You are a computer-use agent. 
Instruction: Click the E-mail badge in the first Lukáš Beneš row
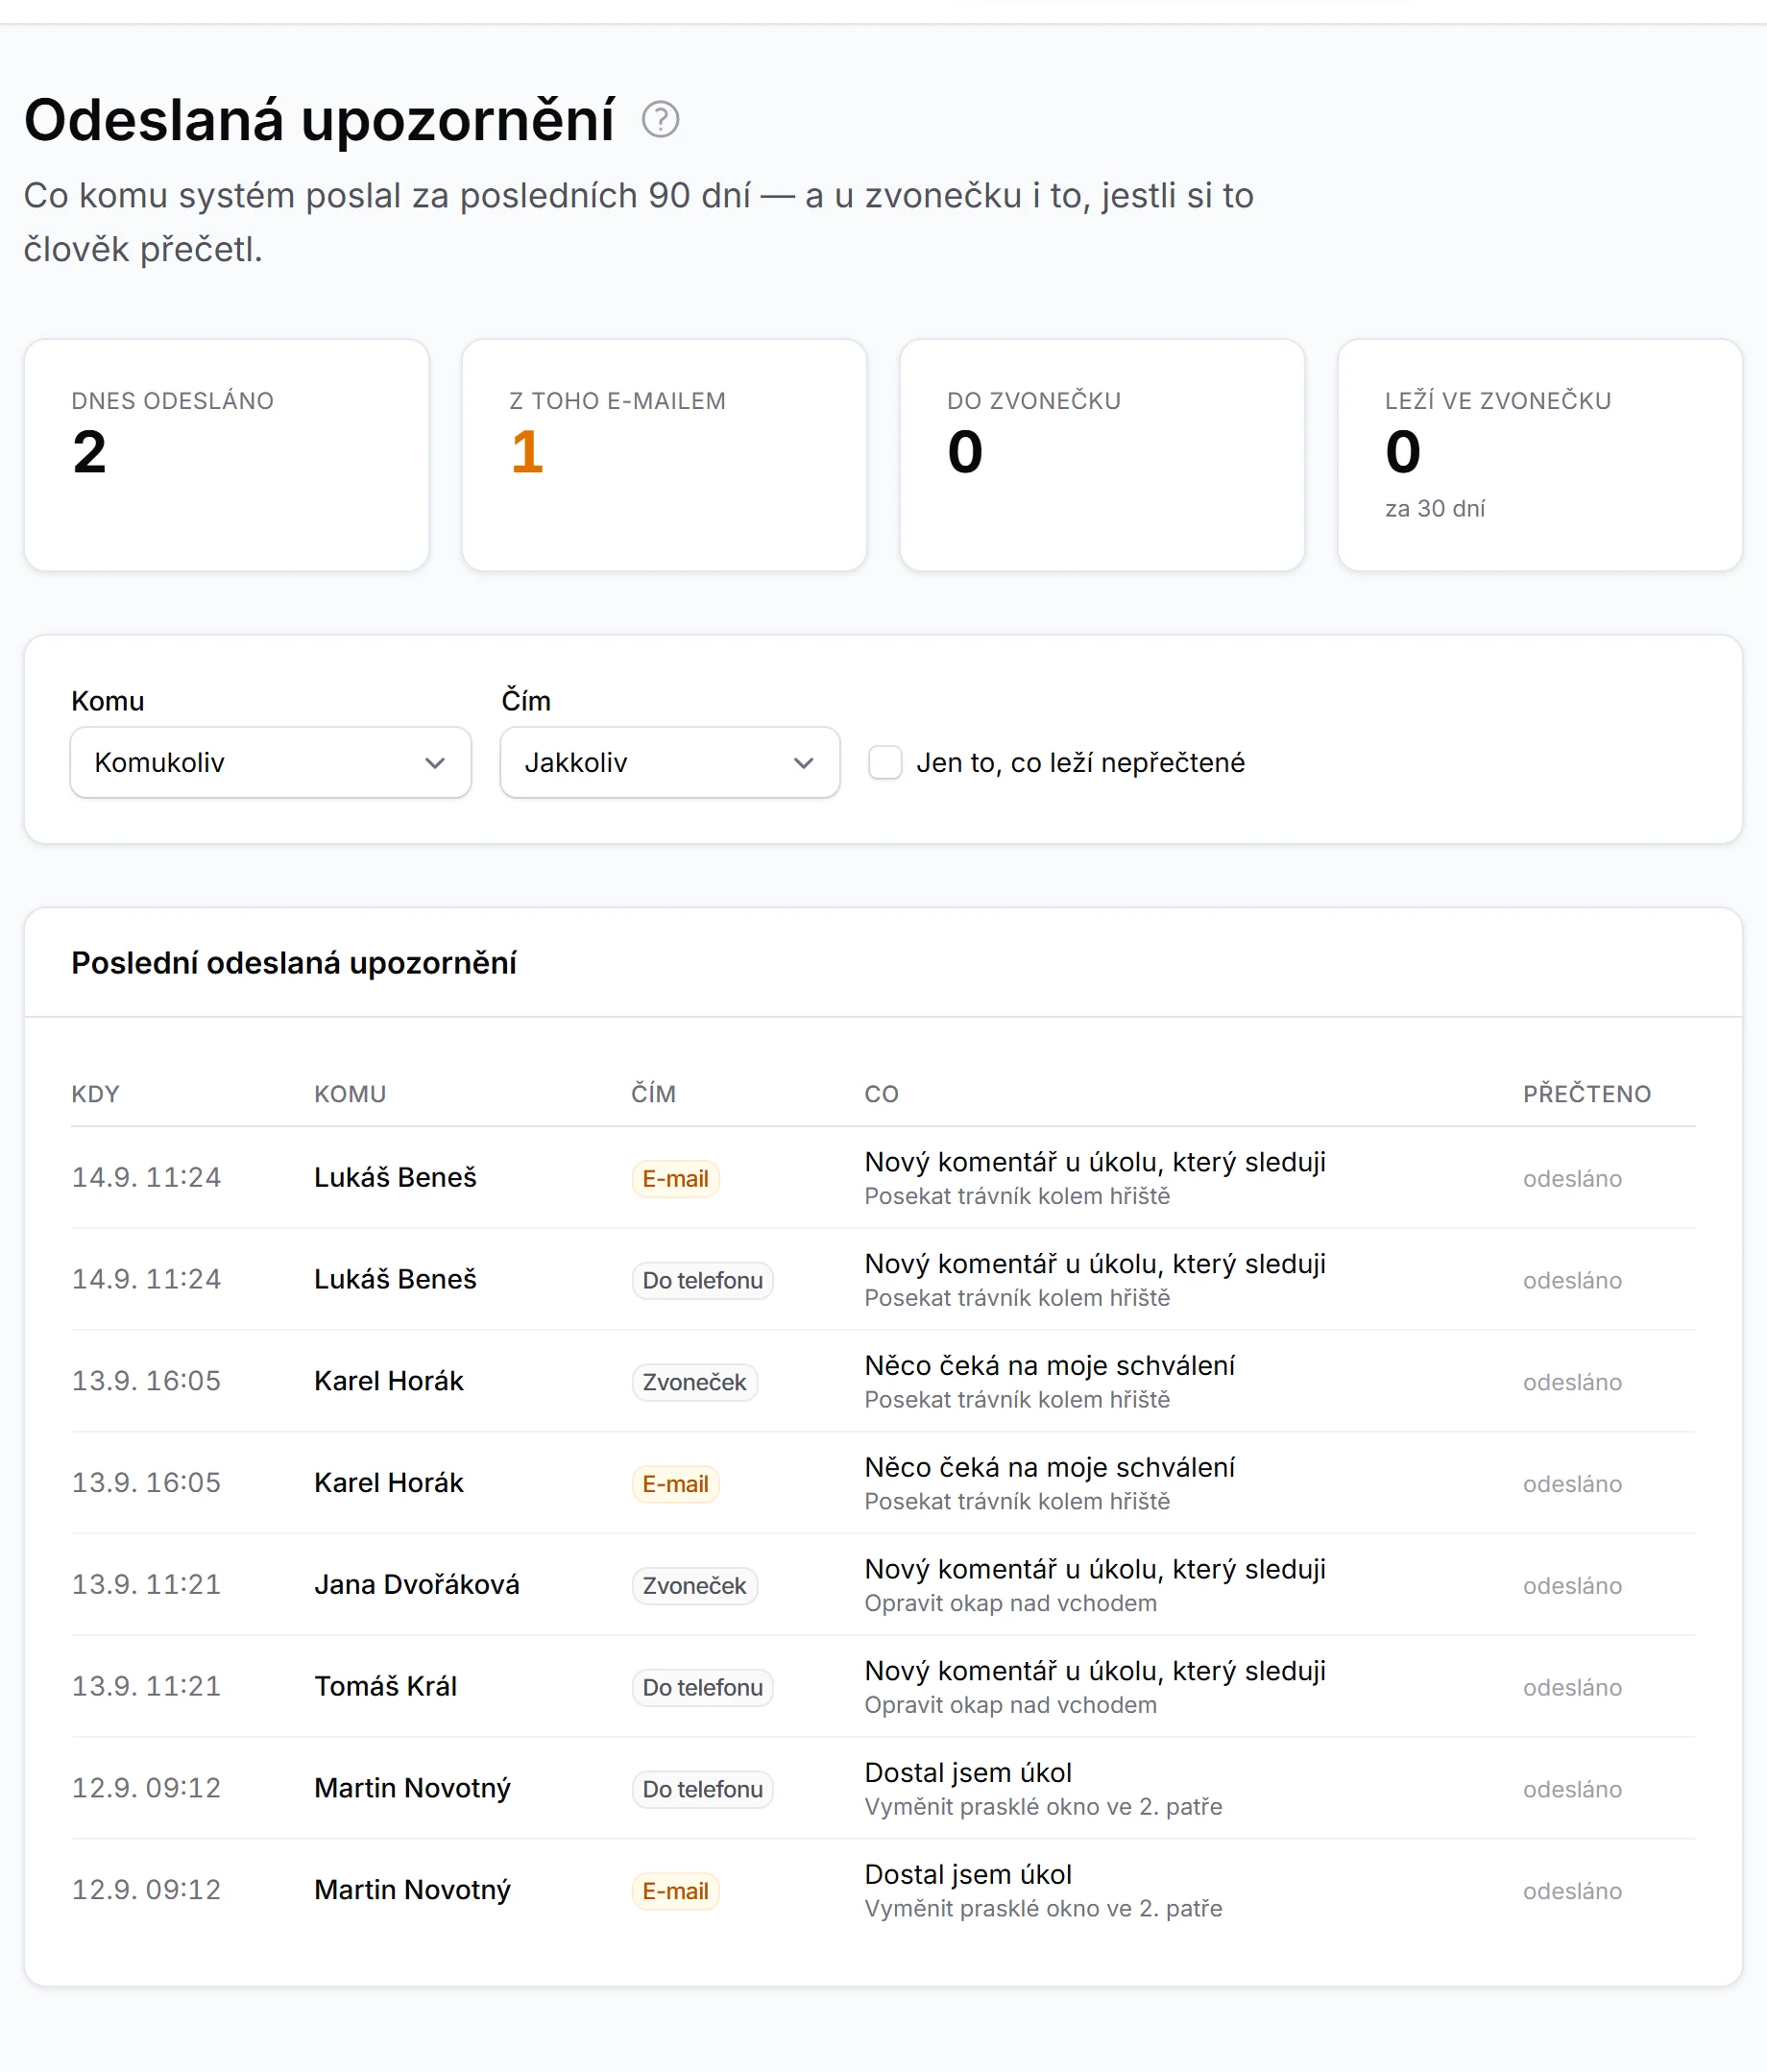pyautogui.click(x=675, y=1179)
